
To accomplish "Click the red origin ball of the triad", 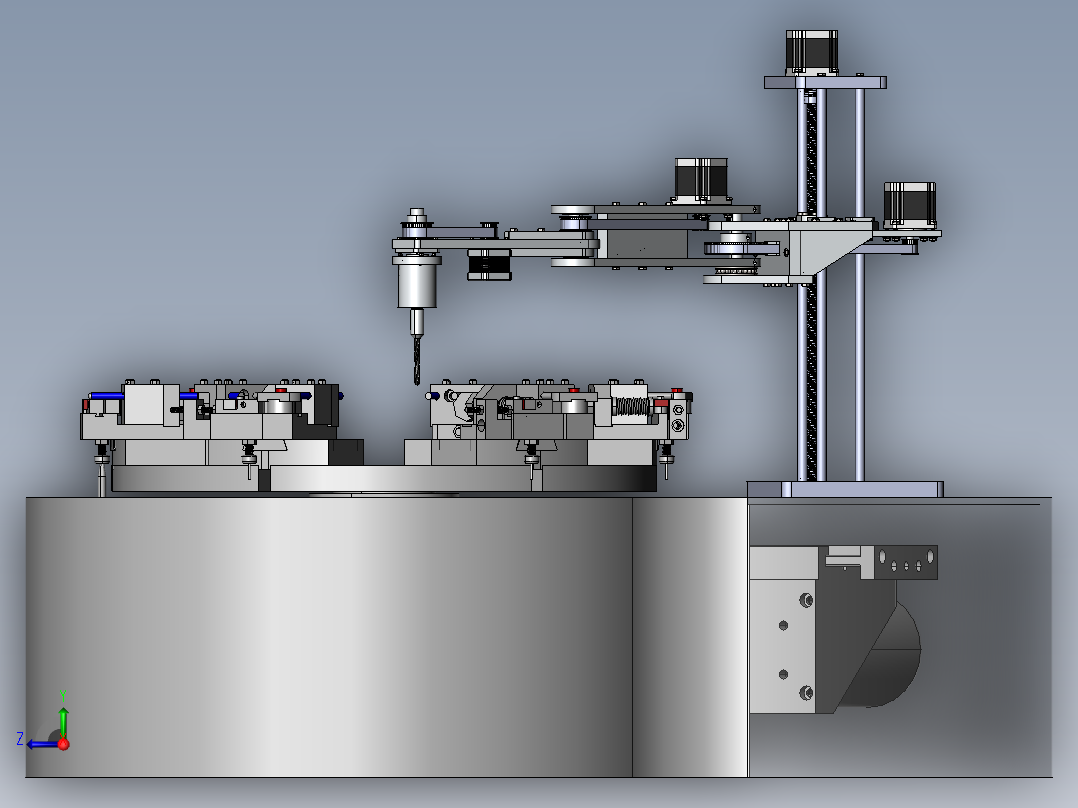I will point(64,744).
